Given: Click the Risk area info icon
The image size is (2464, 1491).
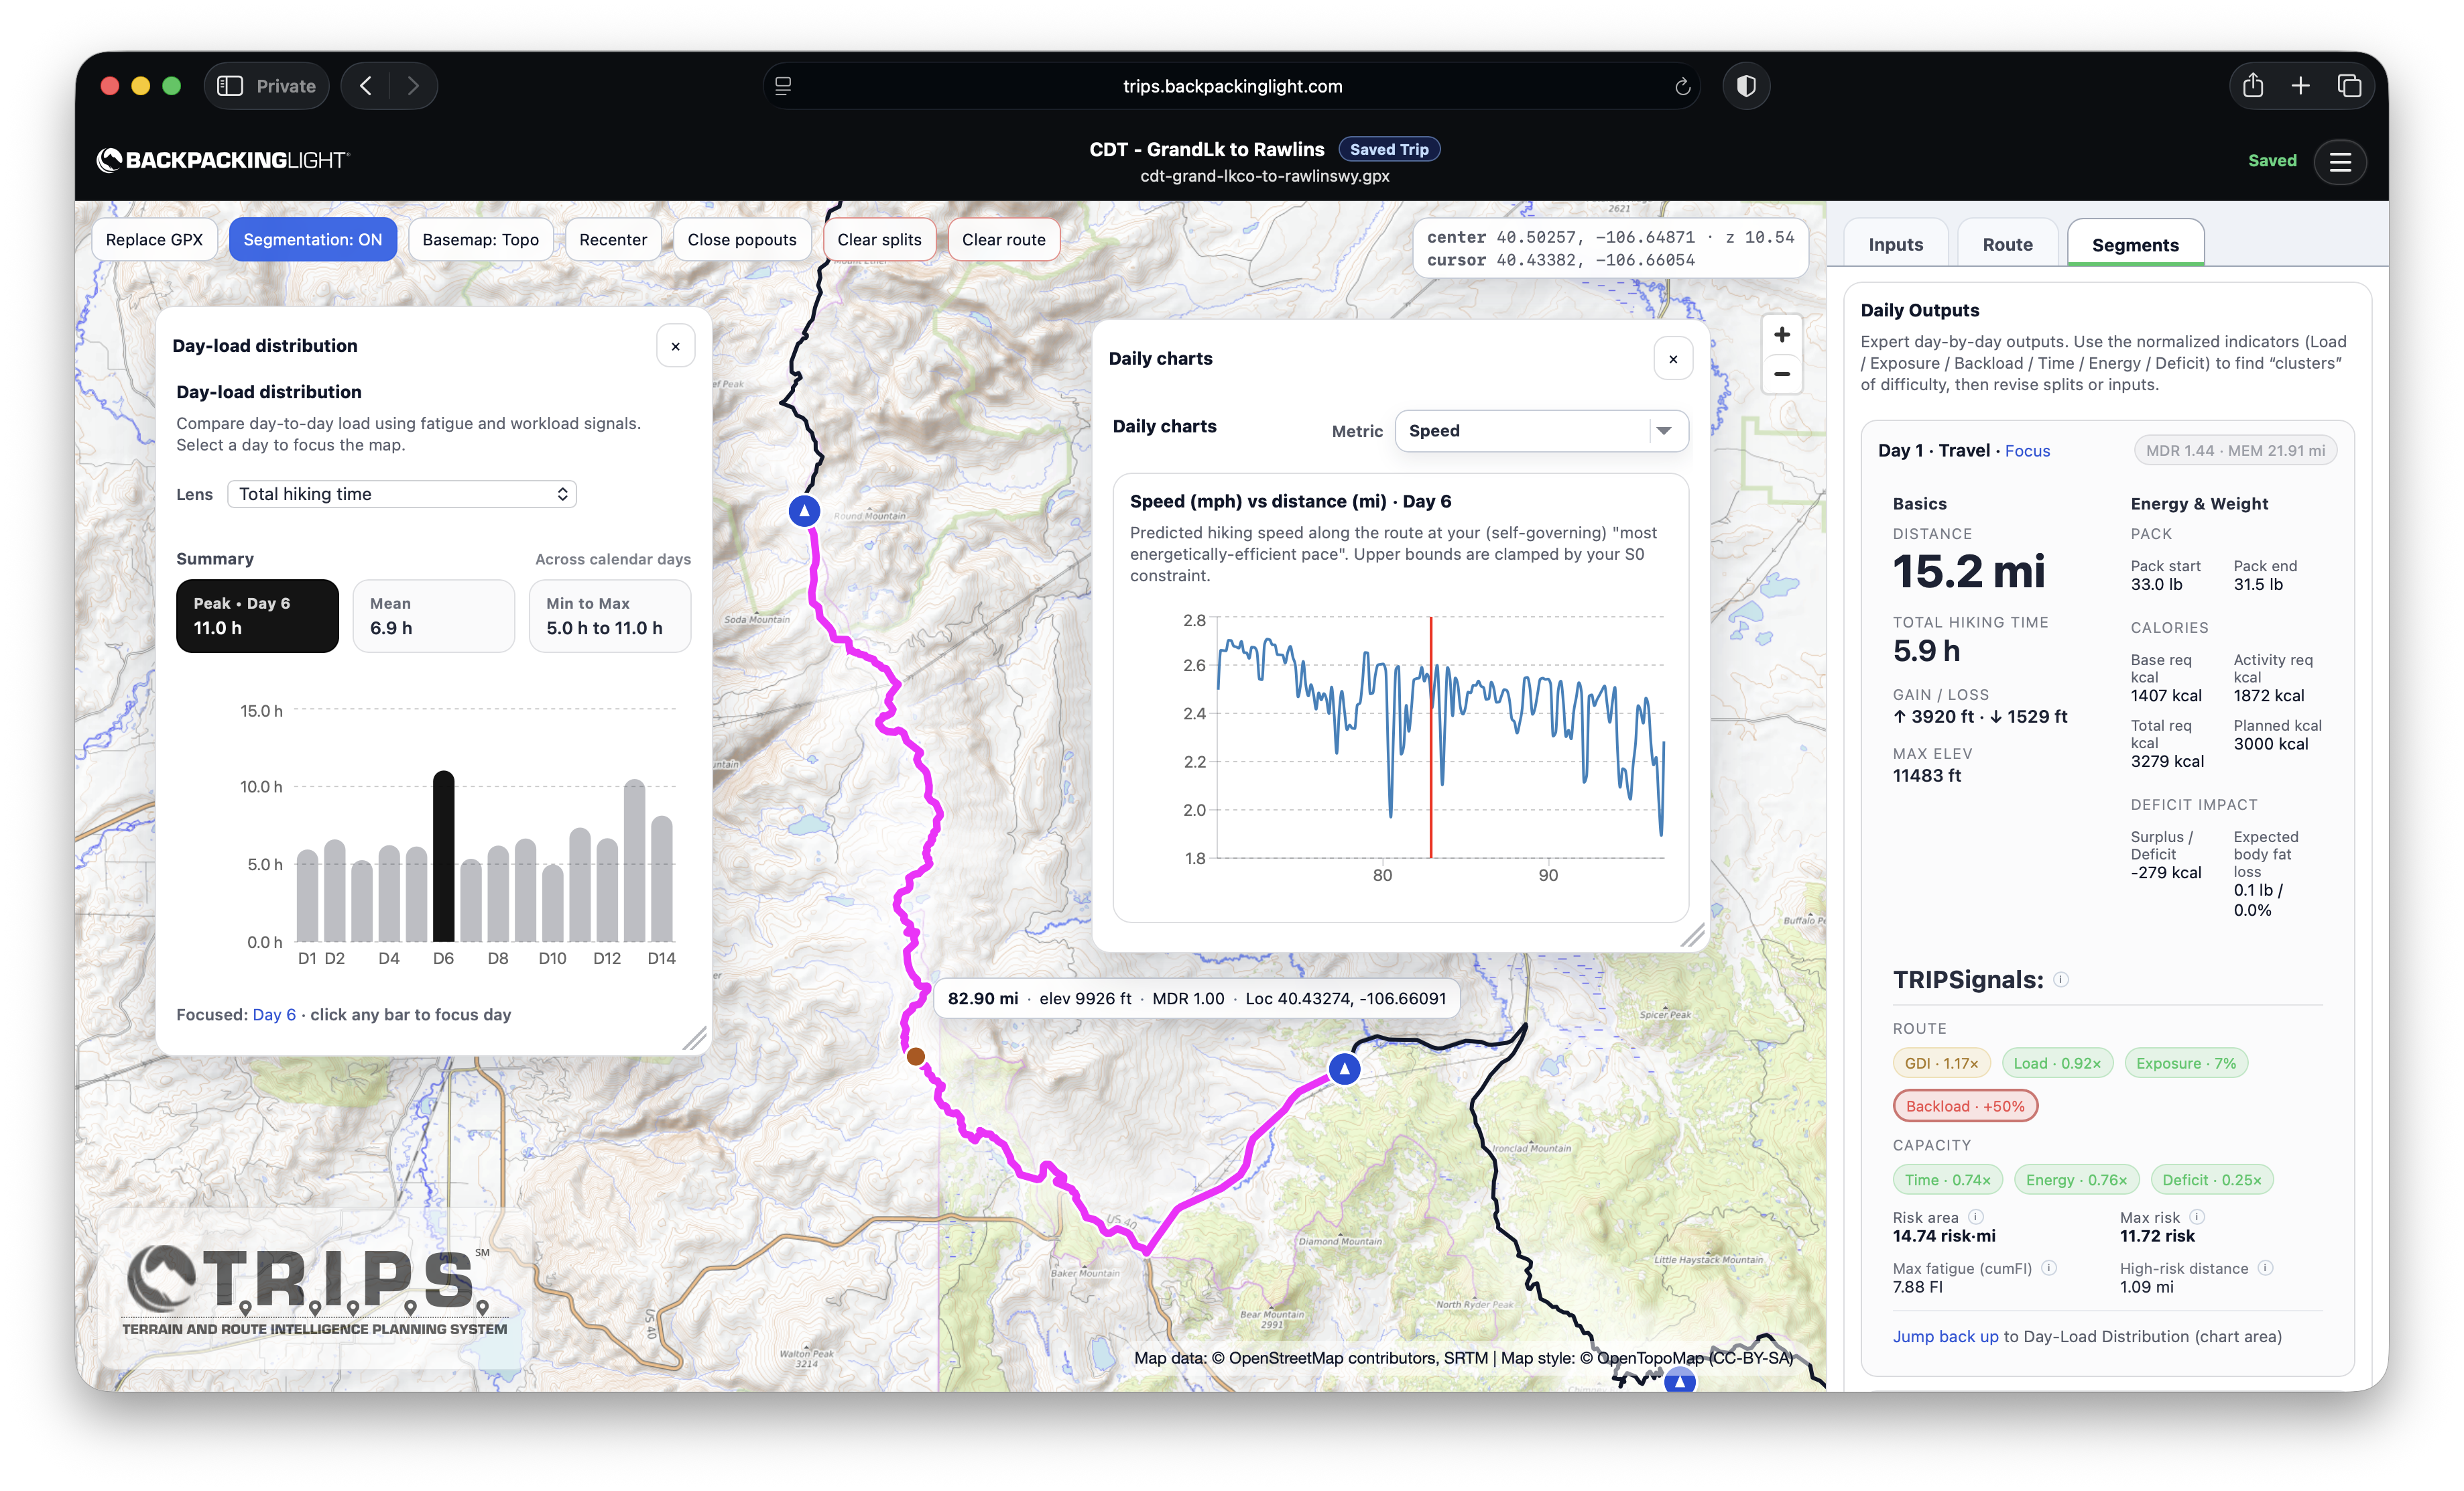Looking at the screenshot, I should 1976,1217.
